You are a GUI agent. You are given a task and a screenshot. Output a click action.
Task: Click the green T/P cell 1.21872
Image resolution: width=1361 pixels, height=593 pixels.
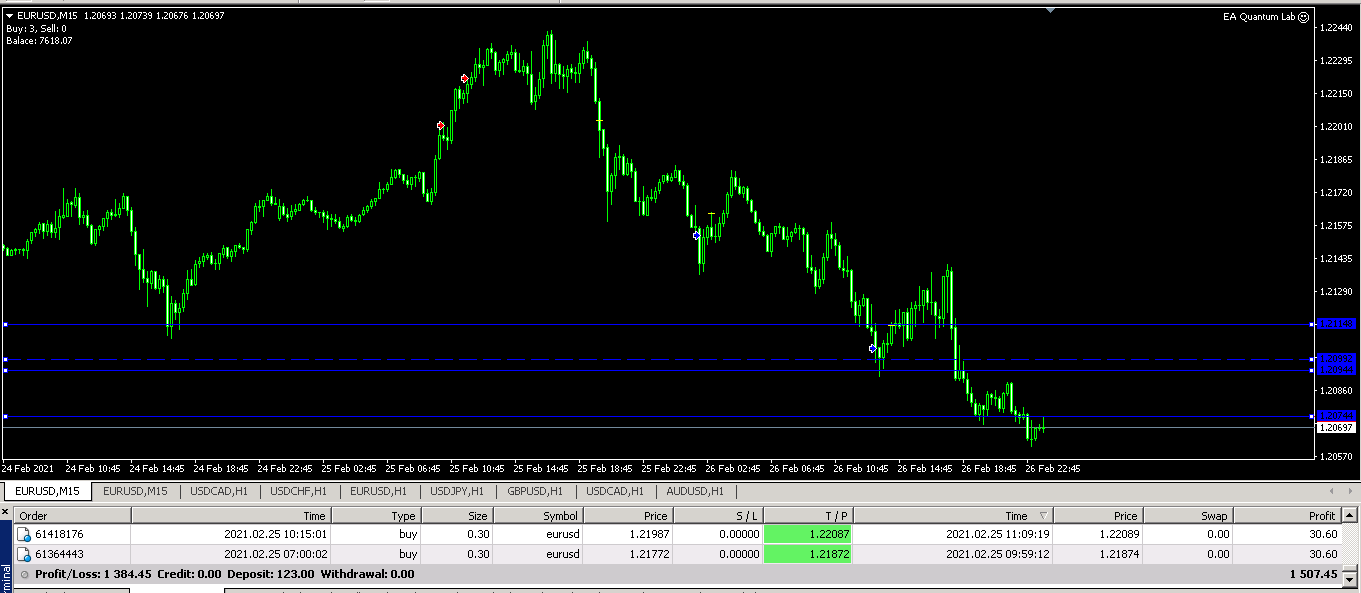pyautogui.click(x=808, y=554)
